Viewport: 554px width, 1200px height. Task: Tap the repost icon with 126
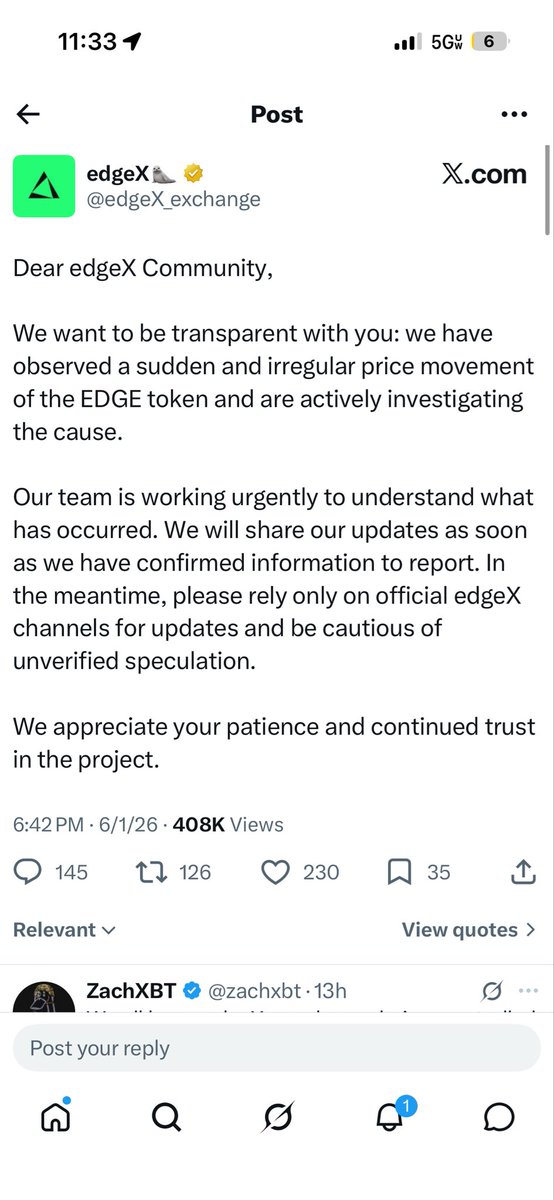151,873
